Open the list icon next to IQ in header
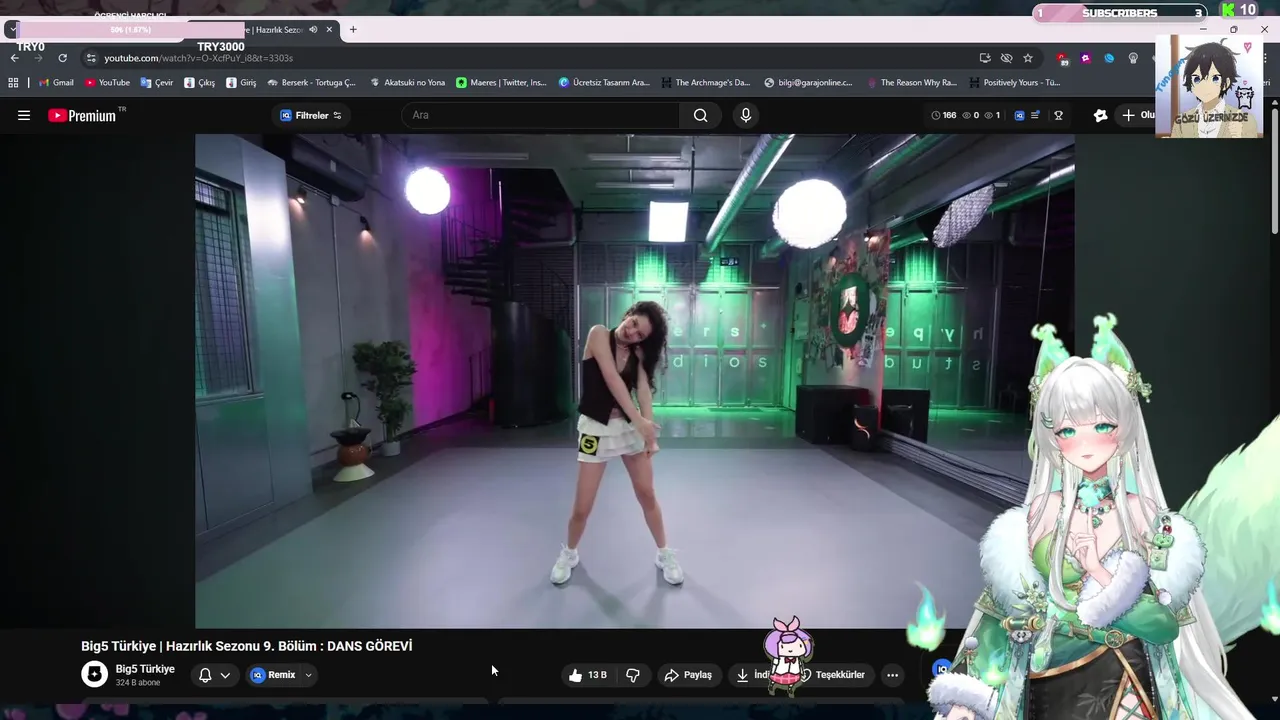 click(1035, 115)
